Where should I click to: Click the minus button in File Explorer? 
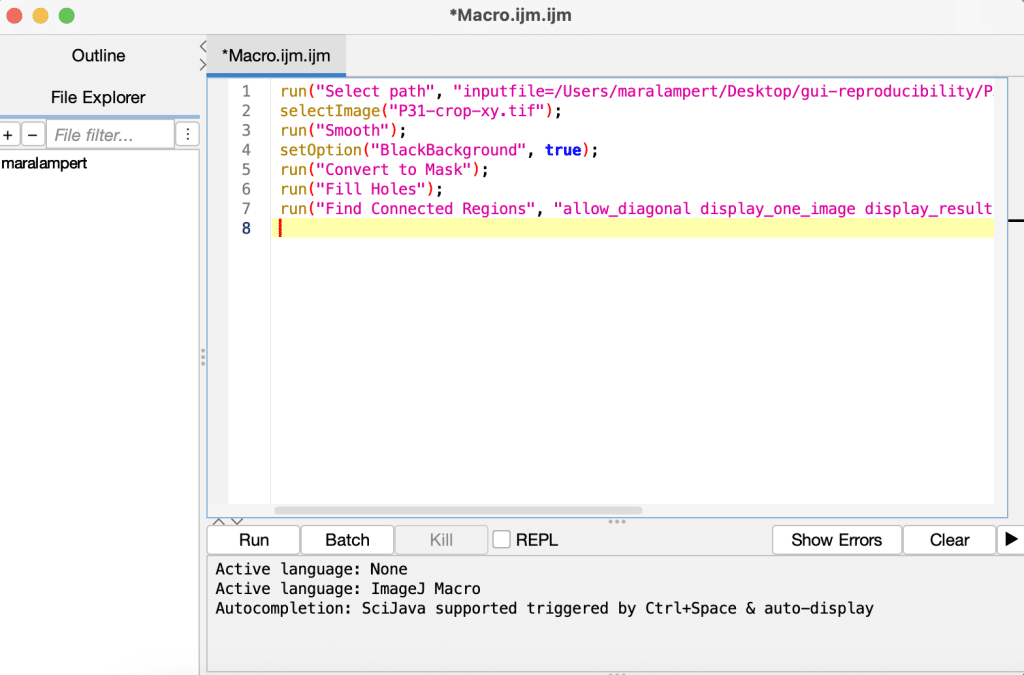[33, 135]
